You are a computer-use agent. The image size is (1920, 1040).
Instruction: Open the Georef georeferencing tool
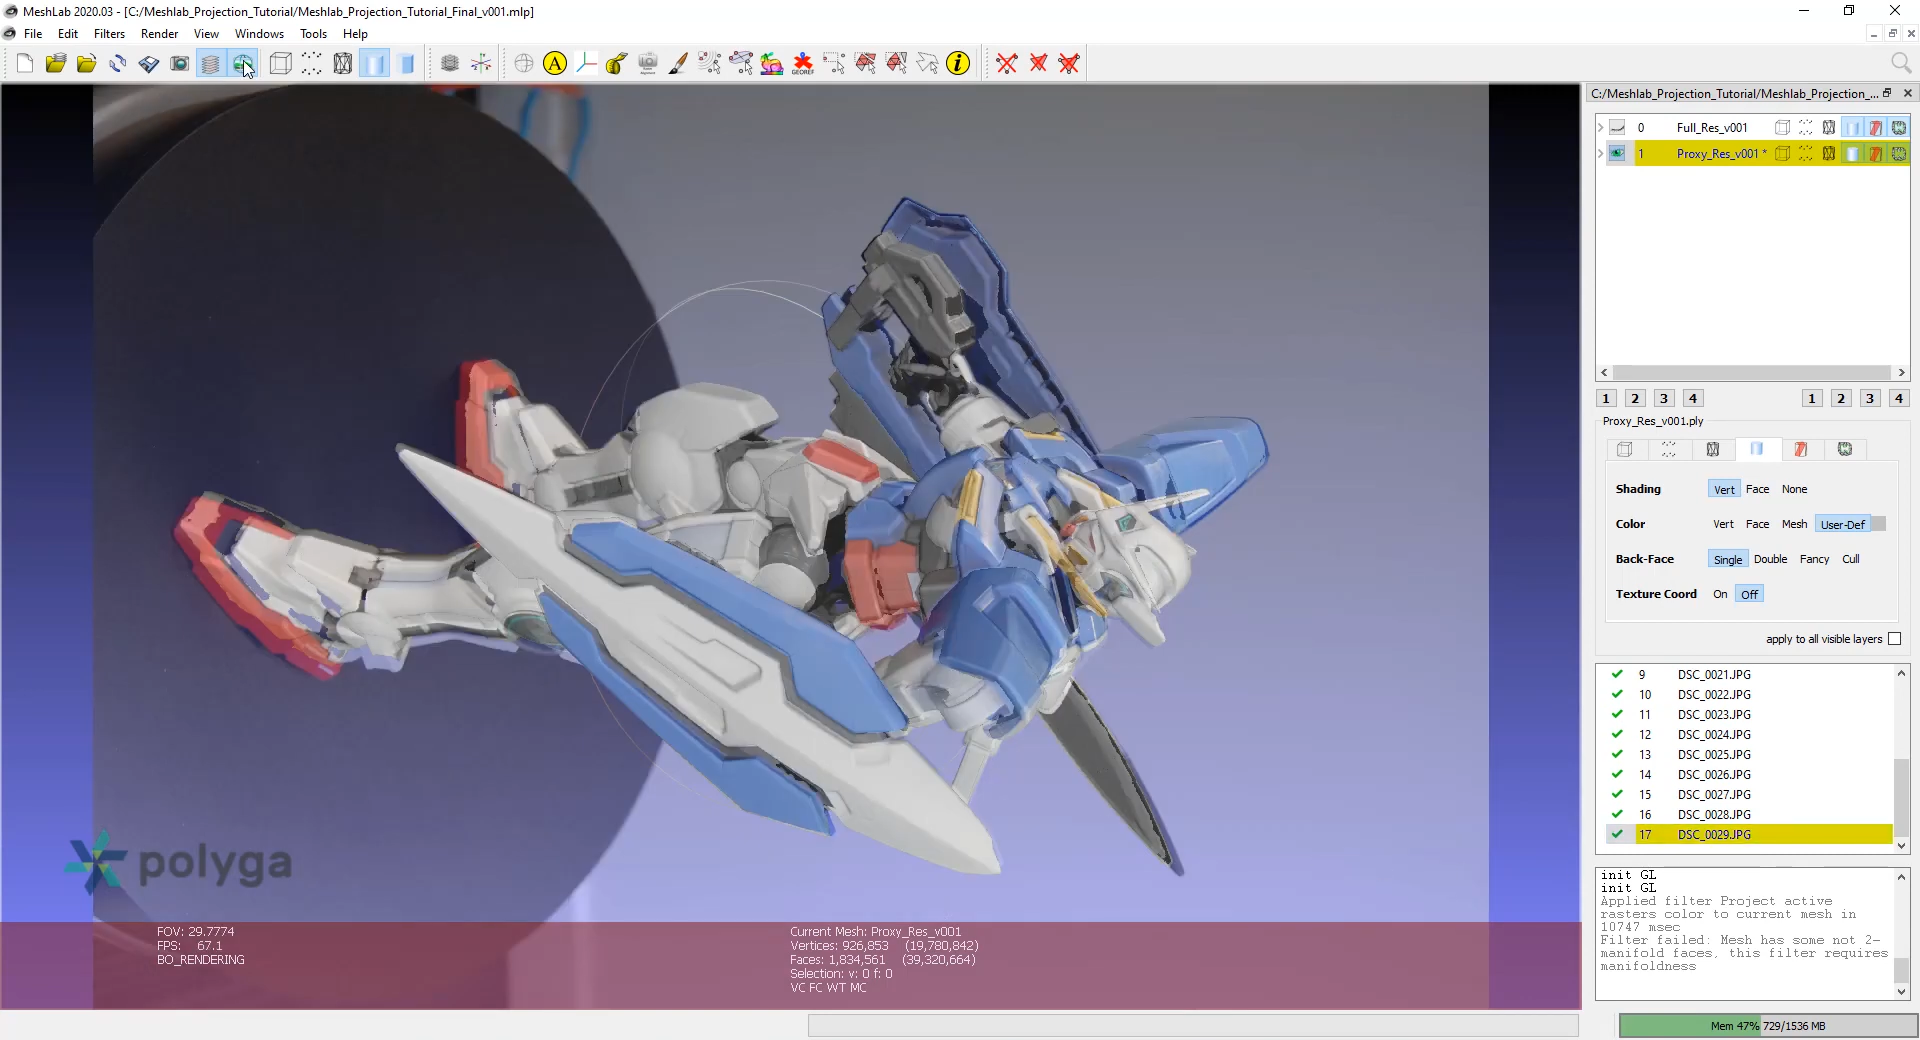tap(803, 64)
